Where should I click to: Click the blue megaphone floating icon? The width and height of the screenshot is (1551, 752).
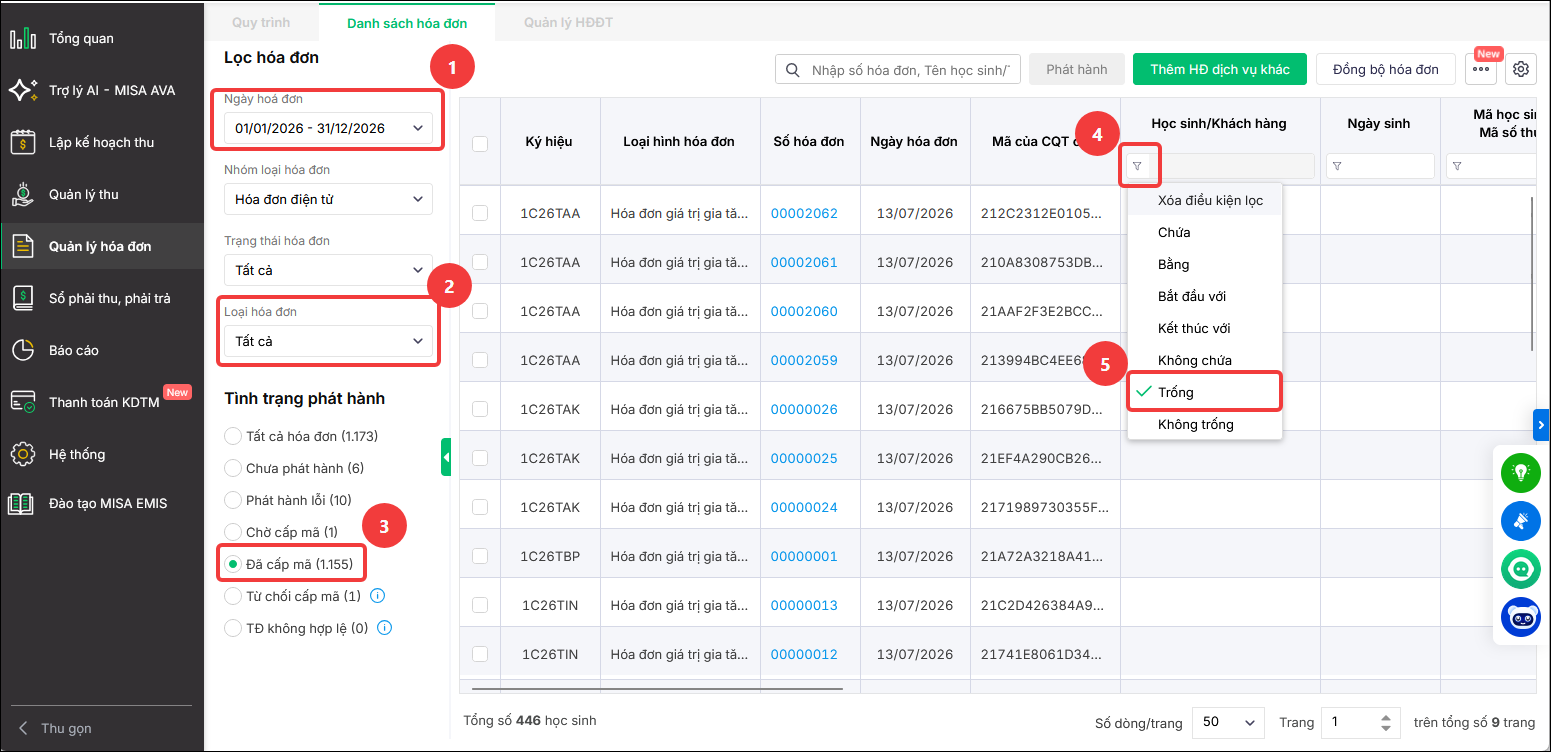tap(1521, 521)
